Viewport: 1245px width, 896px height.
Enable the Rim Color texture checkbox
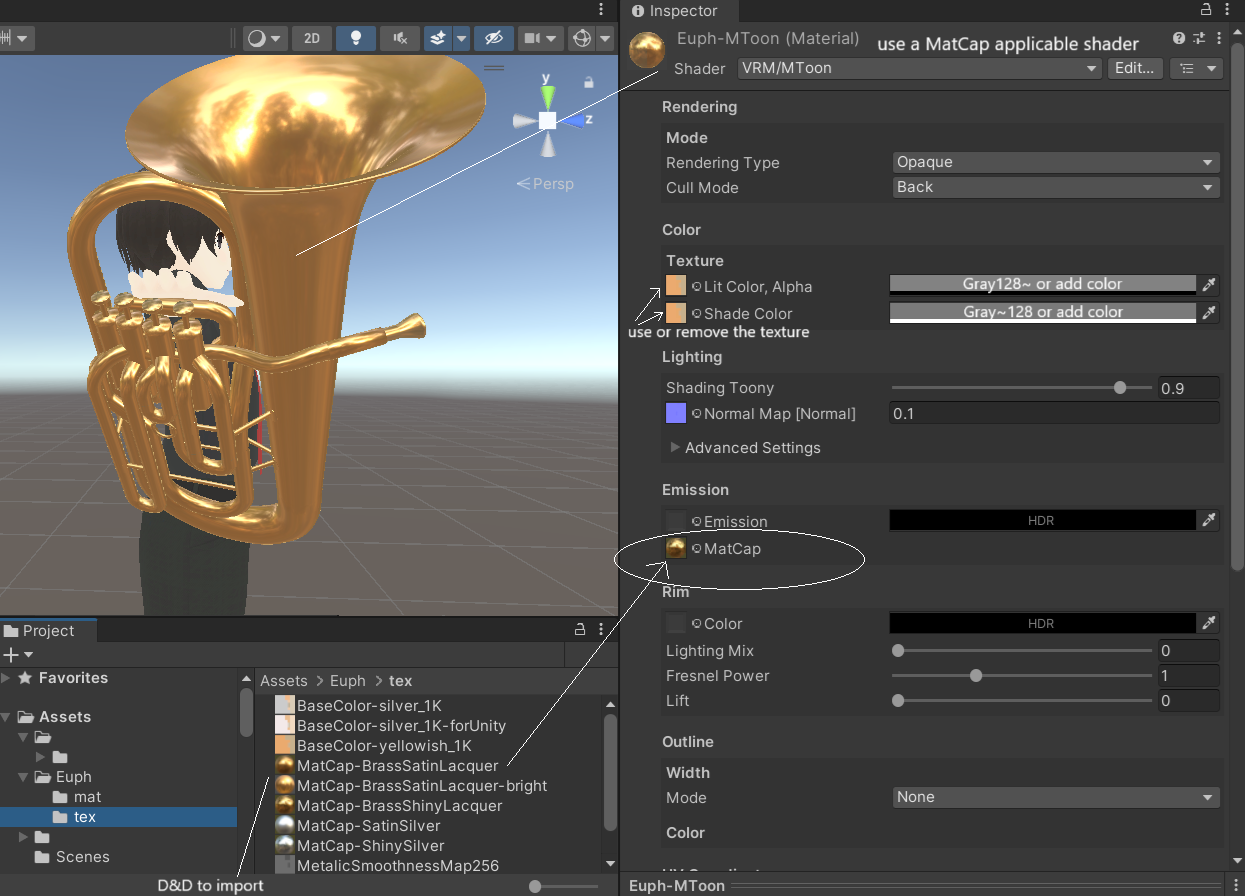pyautogui.click(x=675, y=622)
